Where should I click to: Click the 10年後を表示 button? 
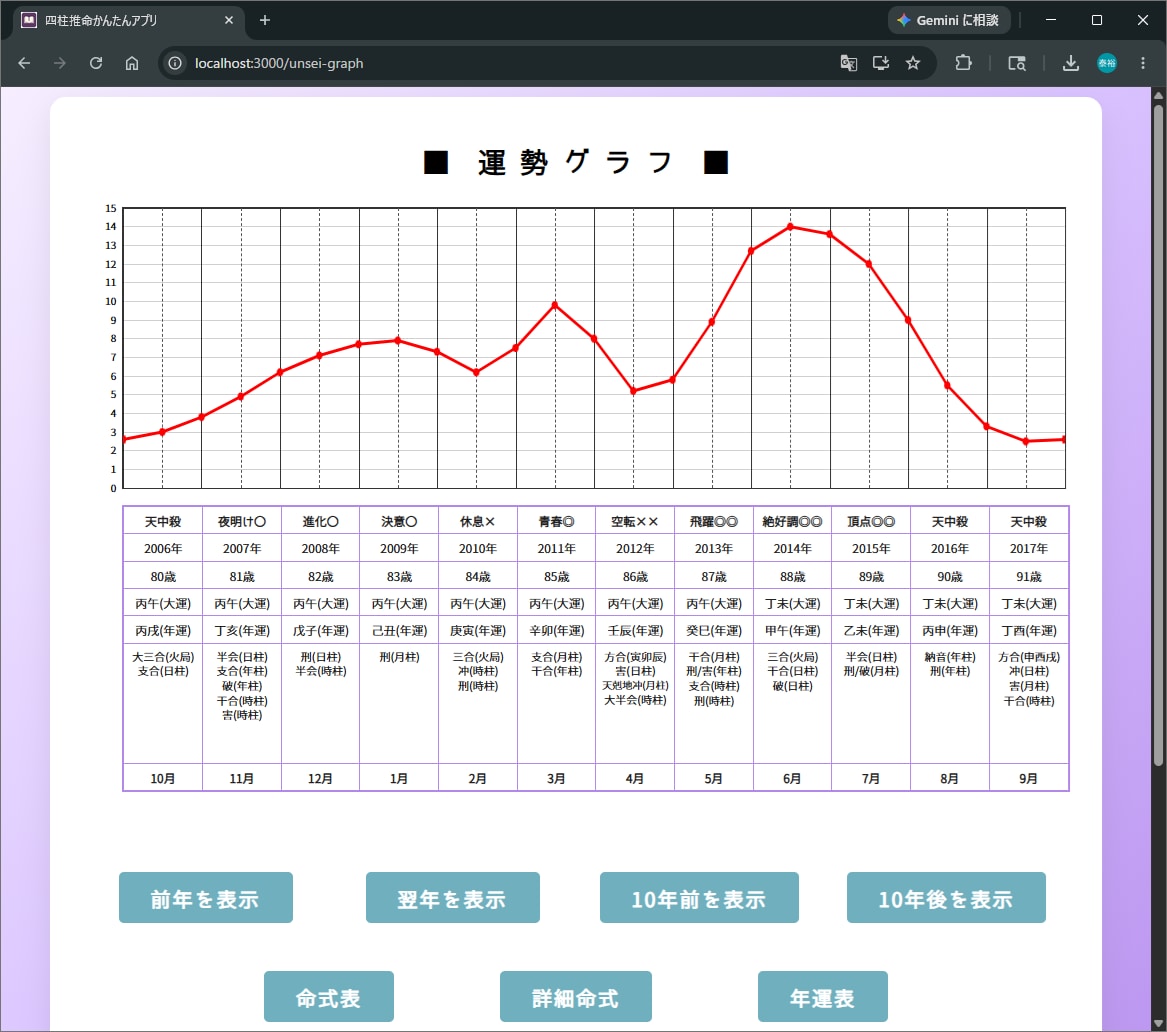point(946,898)
